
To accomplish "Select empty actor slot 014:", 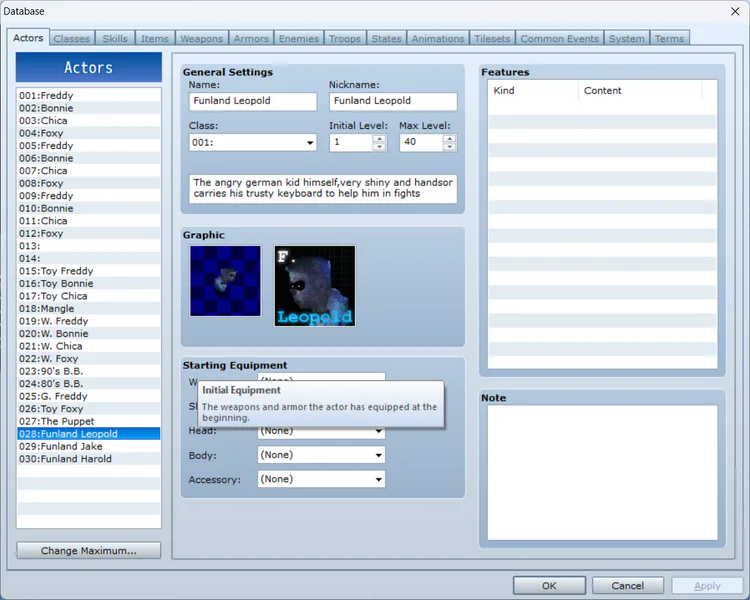I will point(88,258).
